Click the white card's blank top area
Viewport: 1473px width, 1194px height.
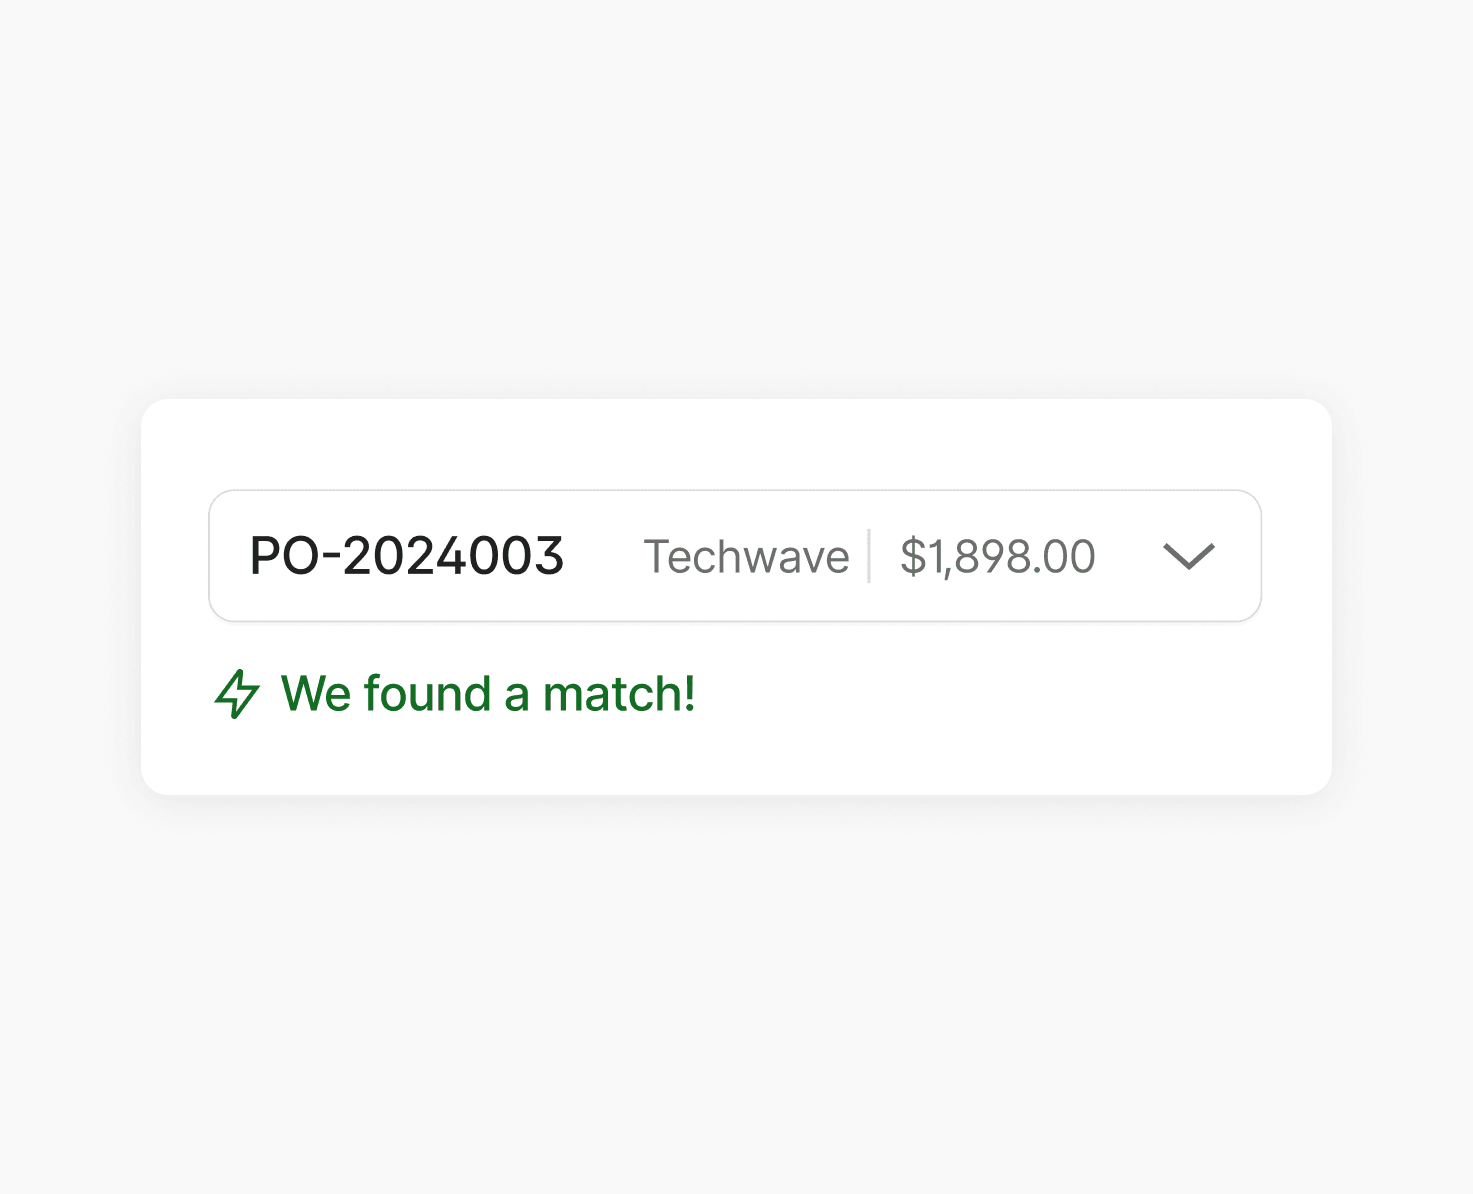point(736,444)
